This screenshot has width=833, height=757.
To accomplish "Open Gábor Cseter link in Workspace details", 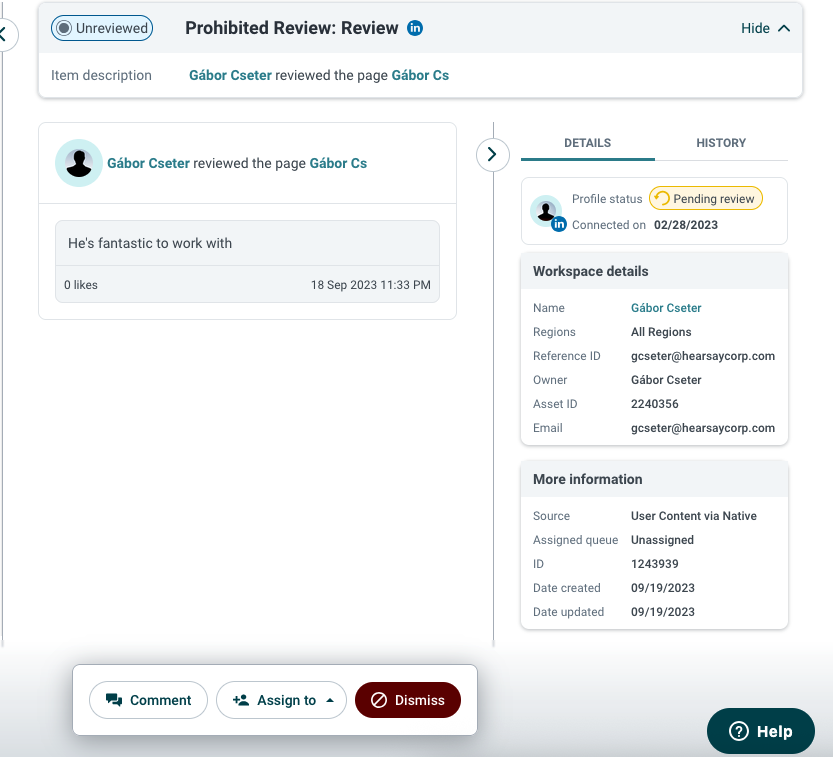I will coord(666,308).
